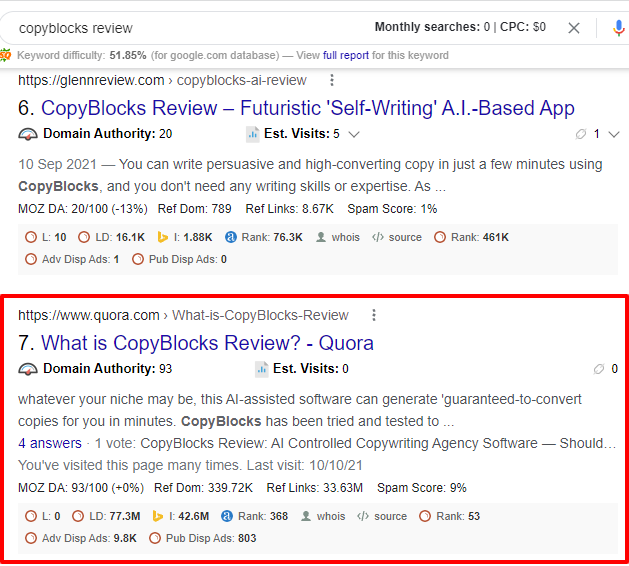629x566 pixels.
Task: Click the glennreview.com URL breadcrumb
Action: click(162, 80)
